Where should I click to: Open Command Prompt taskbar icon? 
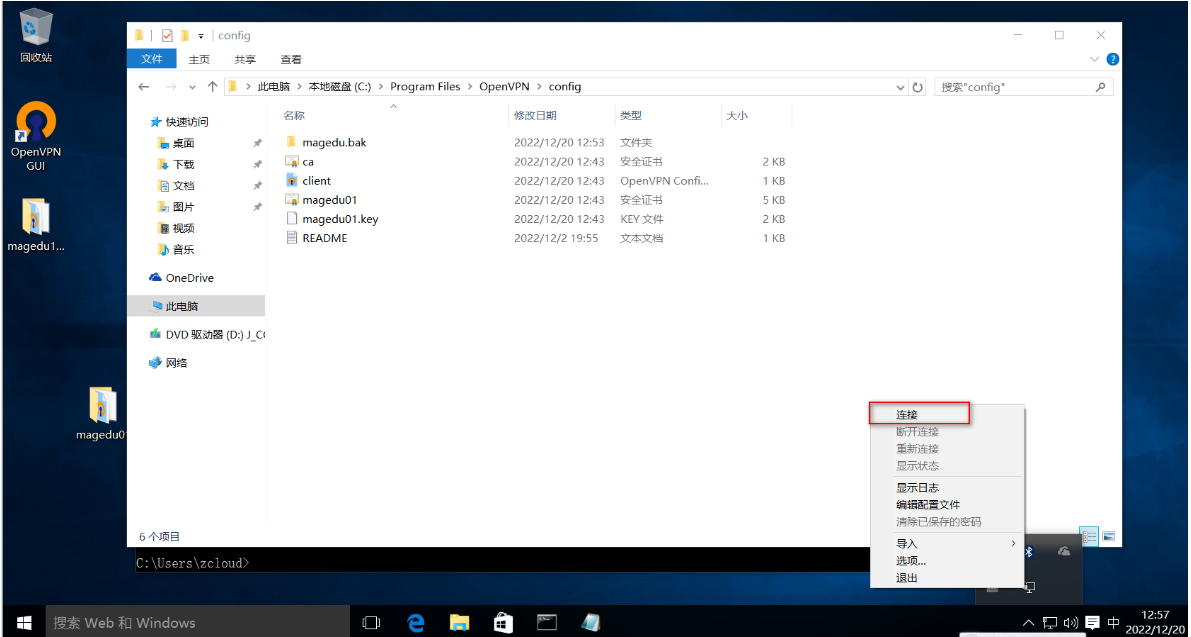click(547, 623)
